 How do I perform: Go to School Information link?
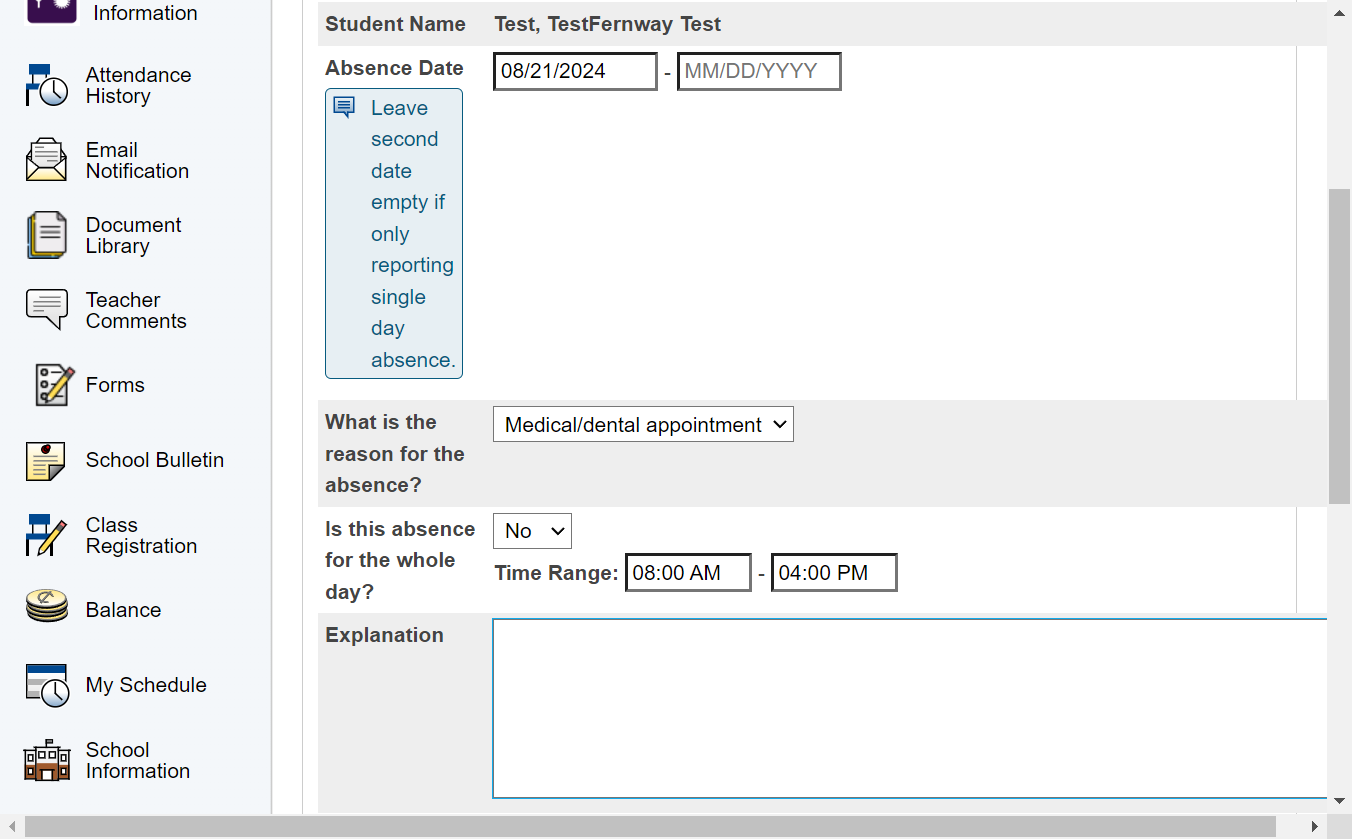point(138,760)
